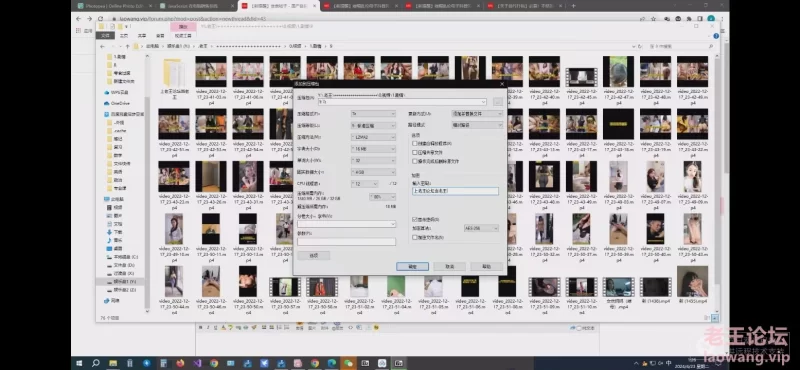Open Firefox from the taskbar

(180, 363)
